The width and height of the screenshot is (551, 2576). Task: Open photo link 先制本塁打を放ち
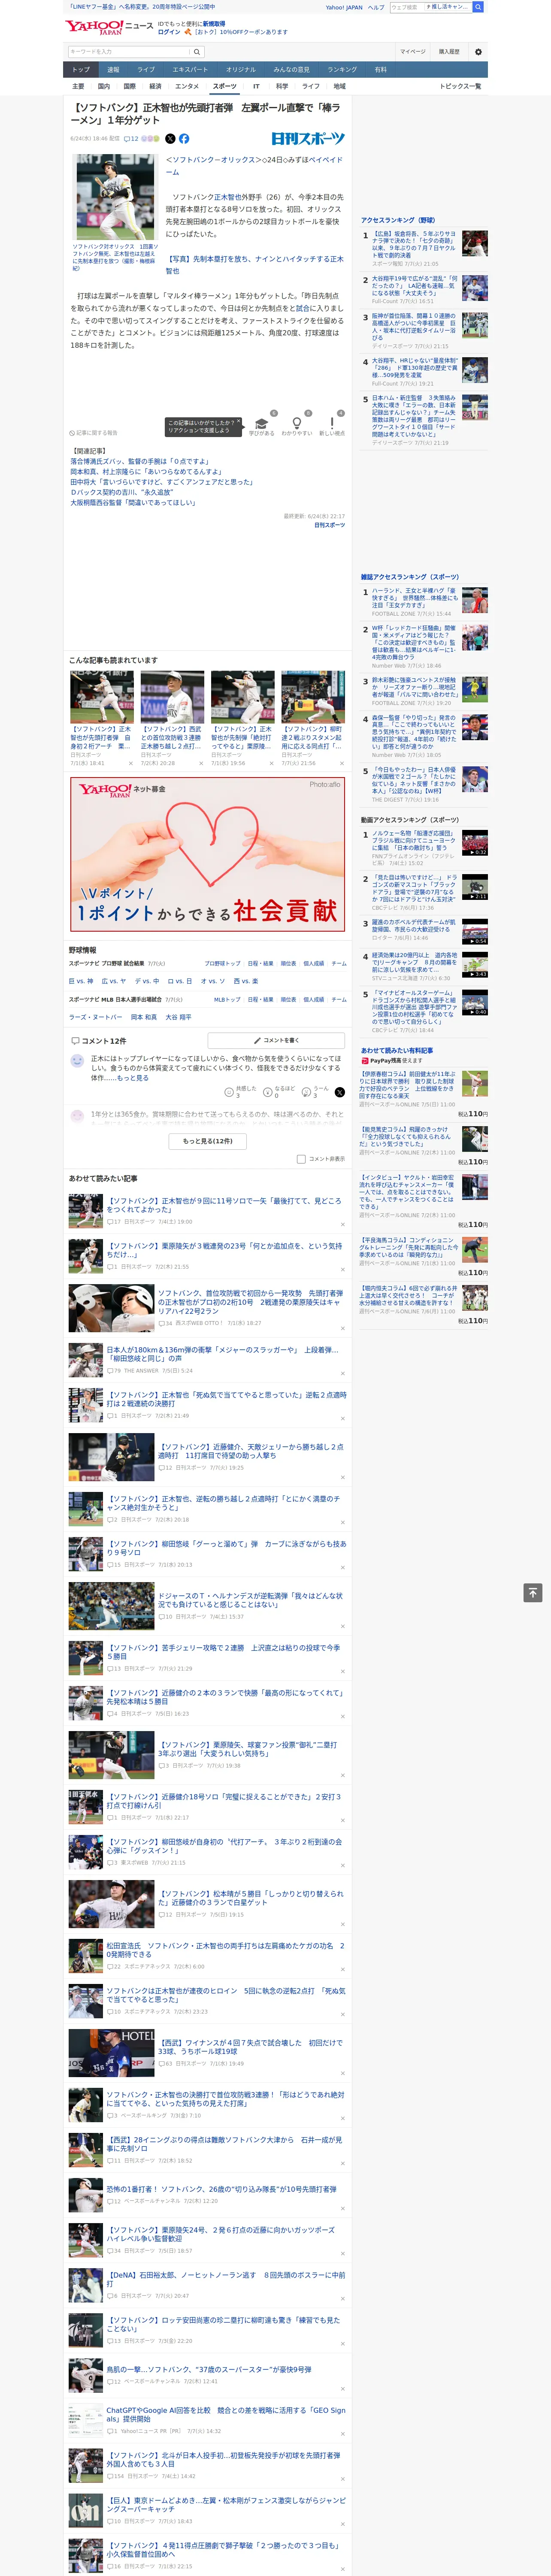(254, 264)
